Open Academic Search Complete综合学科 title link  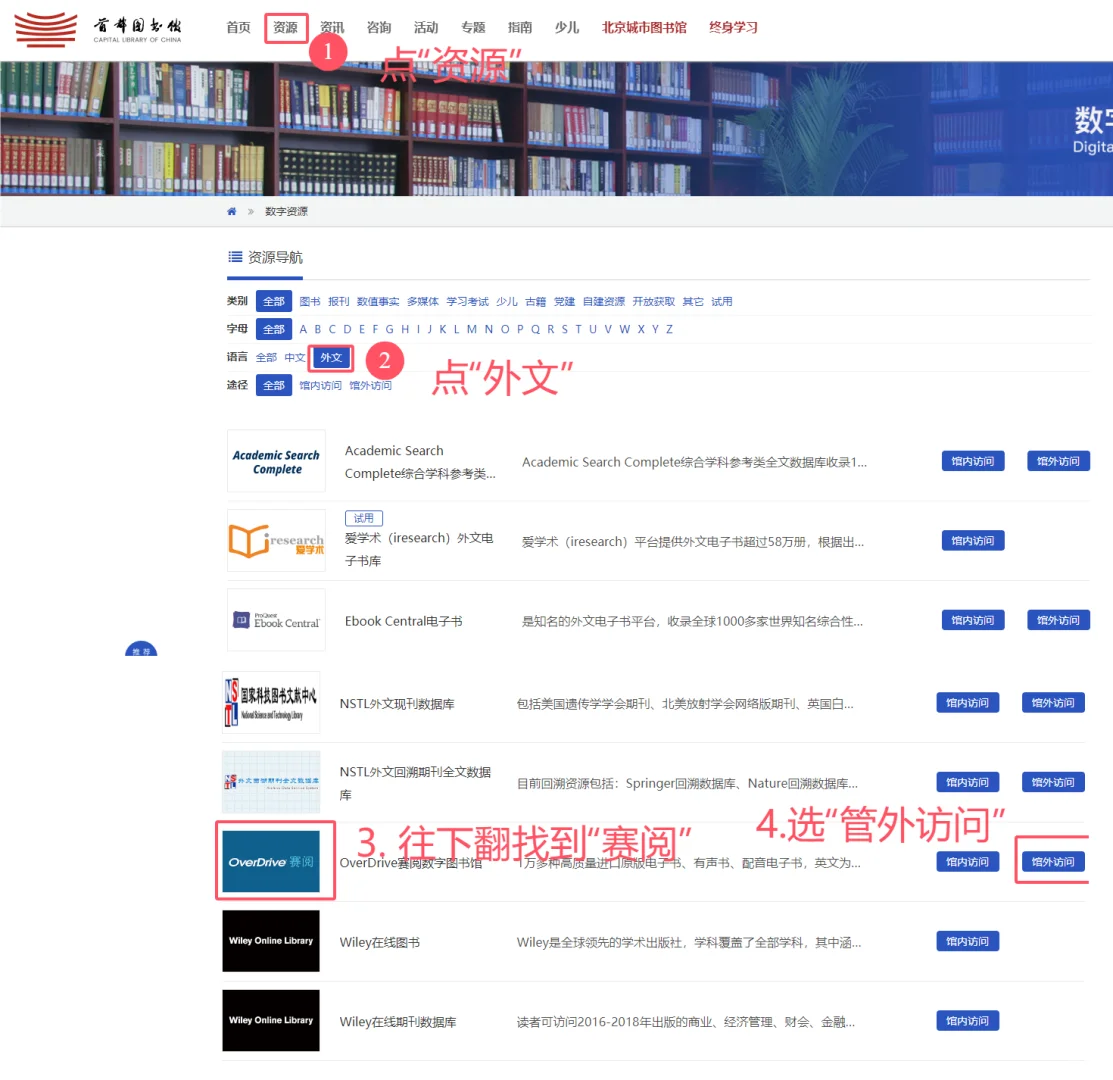click(x=420, y=462)
